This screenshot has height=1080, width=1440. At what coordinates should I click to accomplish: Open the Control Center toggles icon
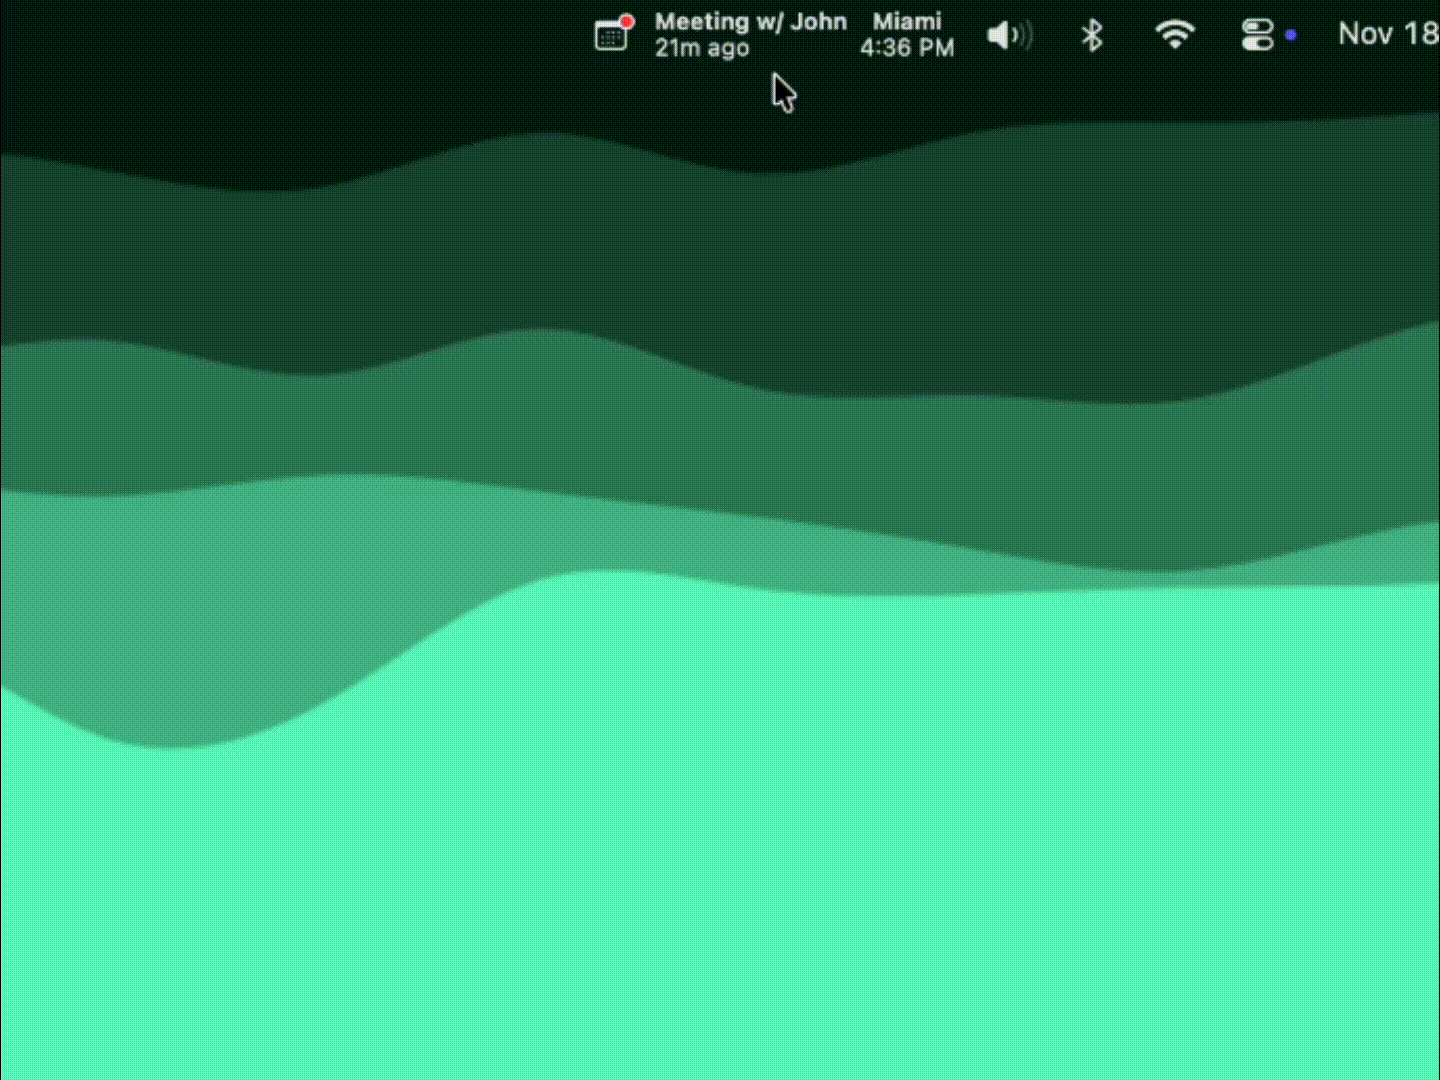[x=1257, y=36]
